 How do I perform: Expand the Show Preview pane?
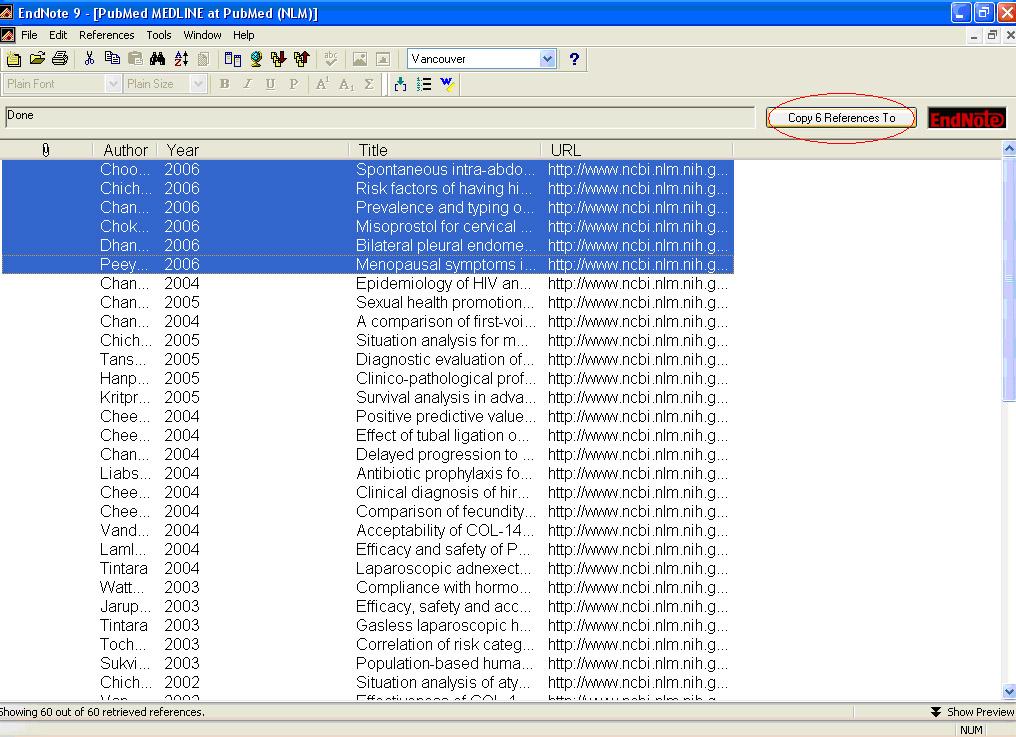(x=972, y=712)
